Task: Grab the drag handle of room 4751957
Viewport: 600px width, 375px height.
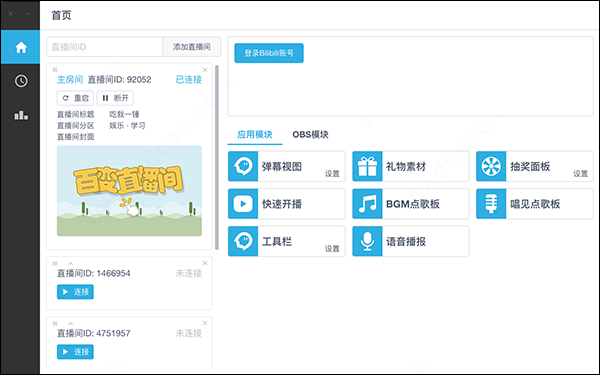Action: point(55,323)
